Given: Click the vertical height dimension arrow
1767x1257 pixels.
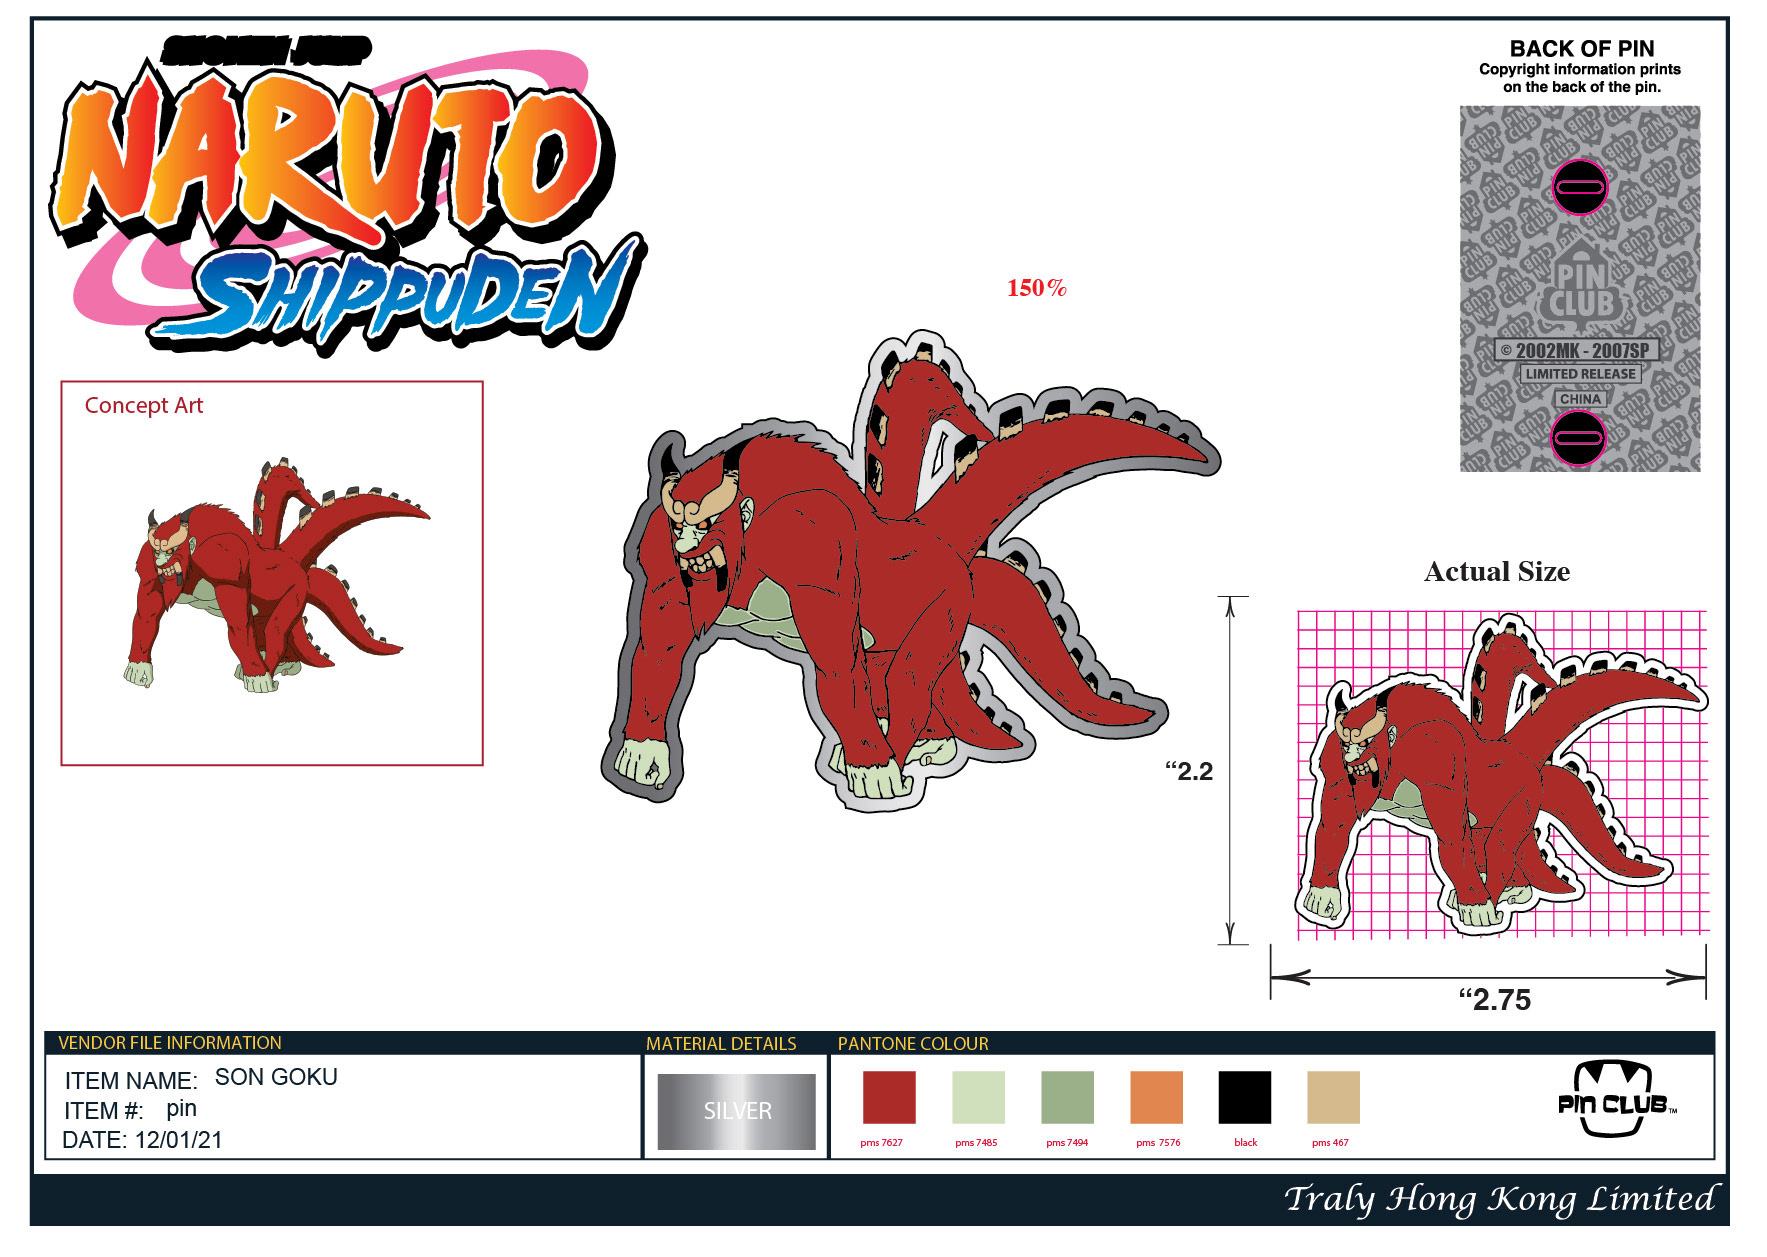Looking at the screenshot, I should point(1232,770).
